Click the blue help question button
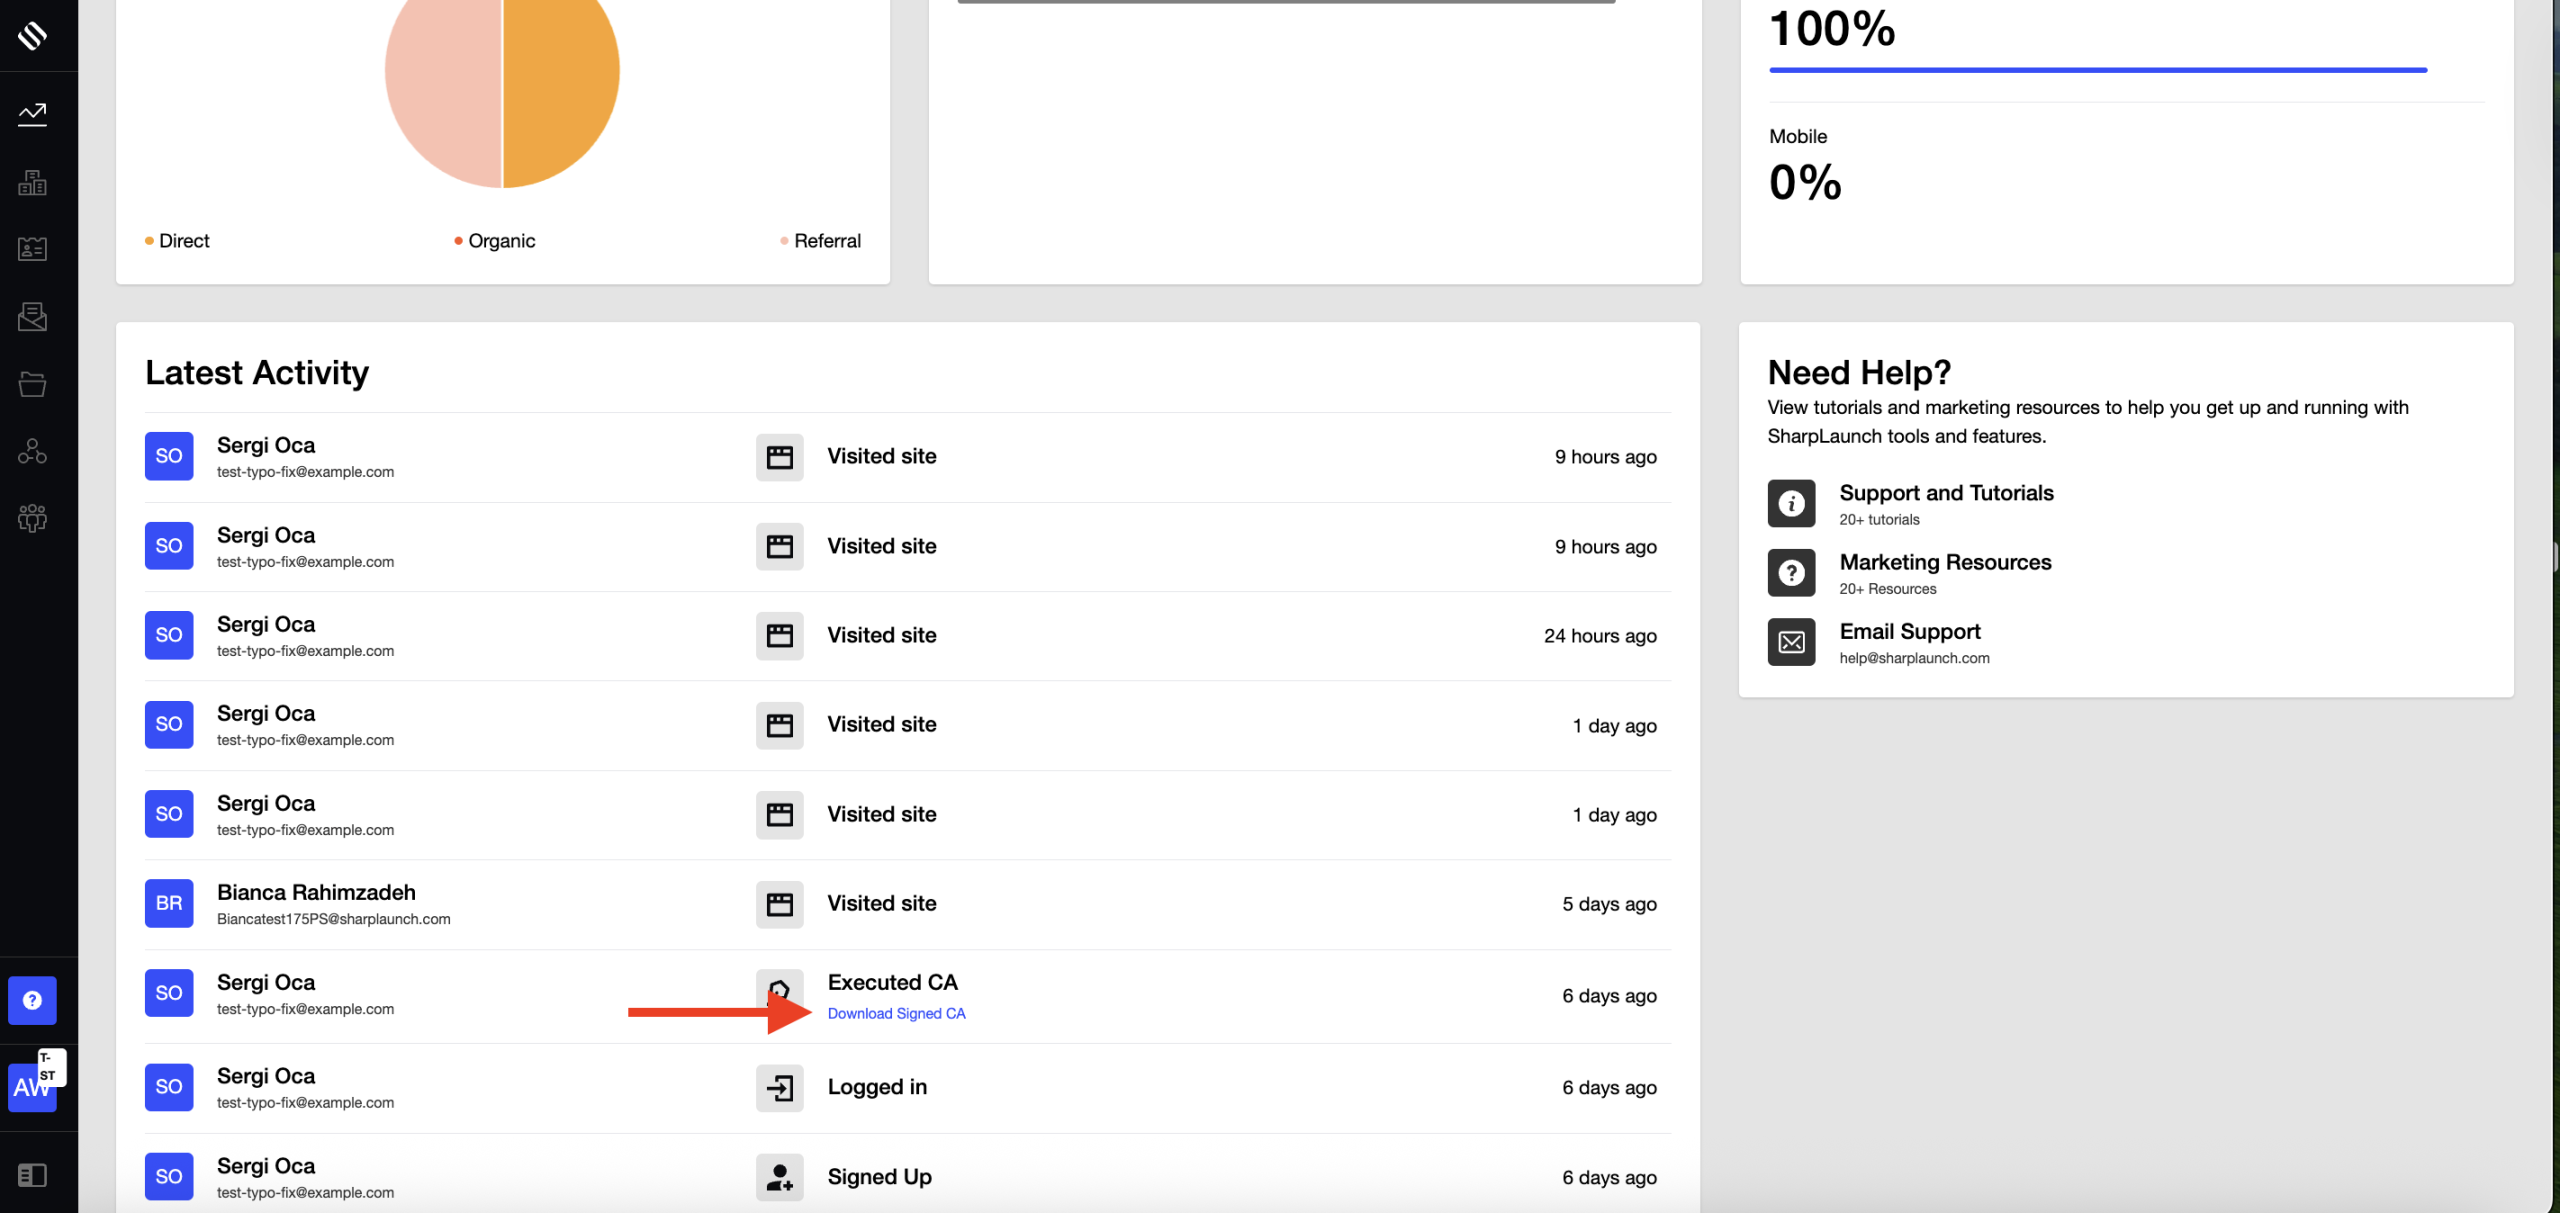Viewport: 2560px width, 1213px height. coord(32,1000)
